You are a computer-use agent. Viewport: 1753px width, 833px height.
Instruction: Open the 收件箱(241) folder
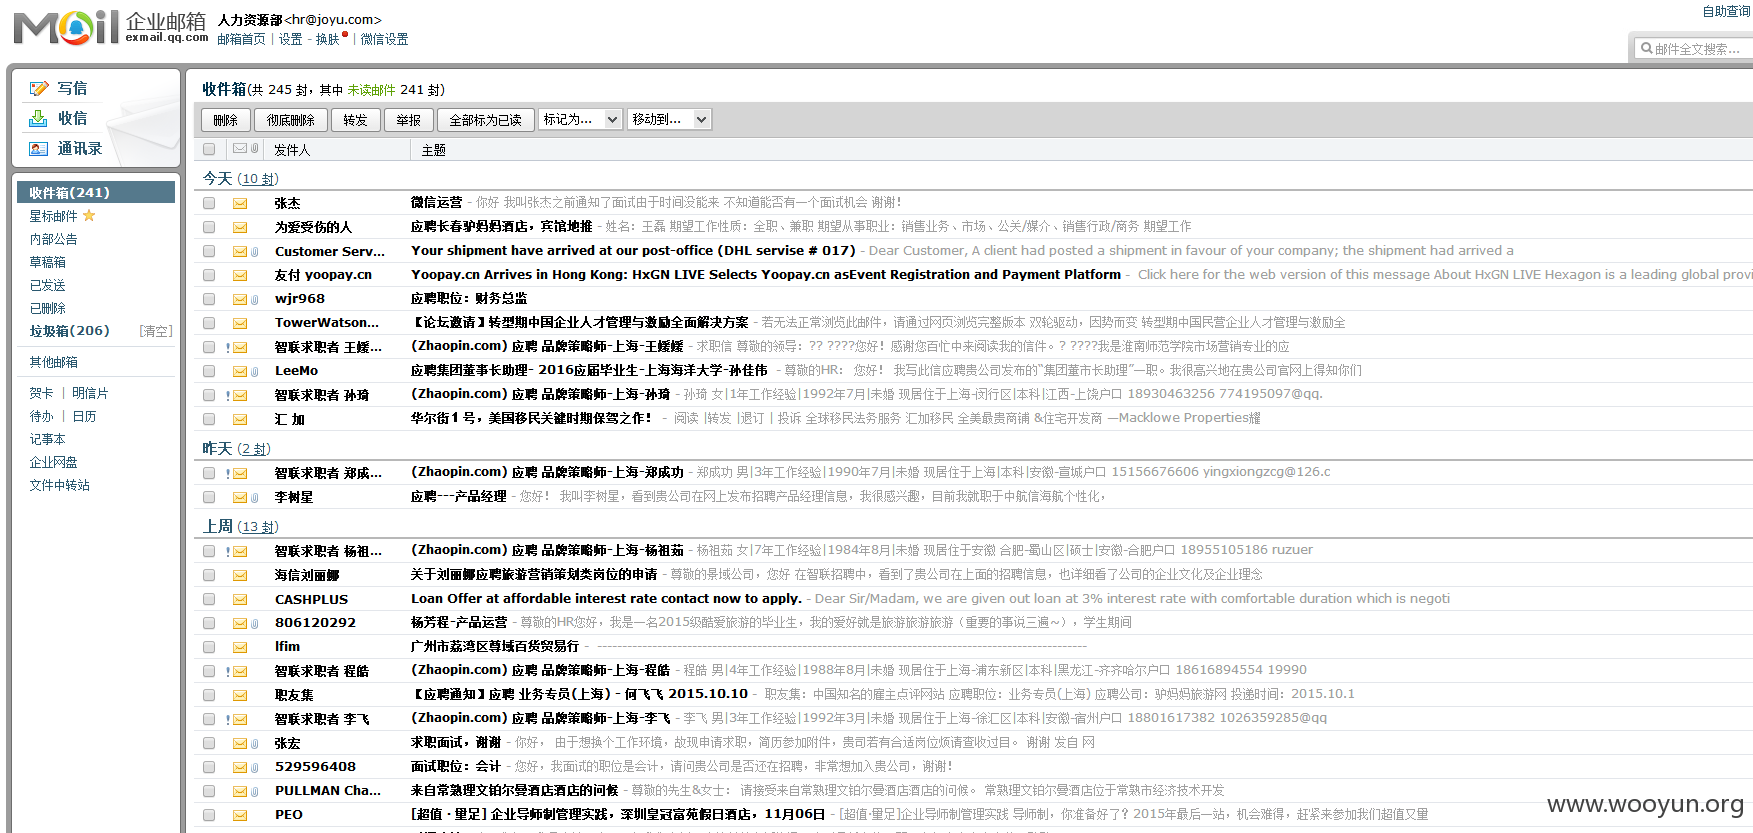pyautogui.click(x=96, y=192)
